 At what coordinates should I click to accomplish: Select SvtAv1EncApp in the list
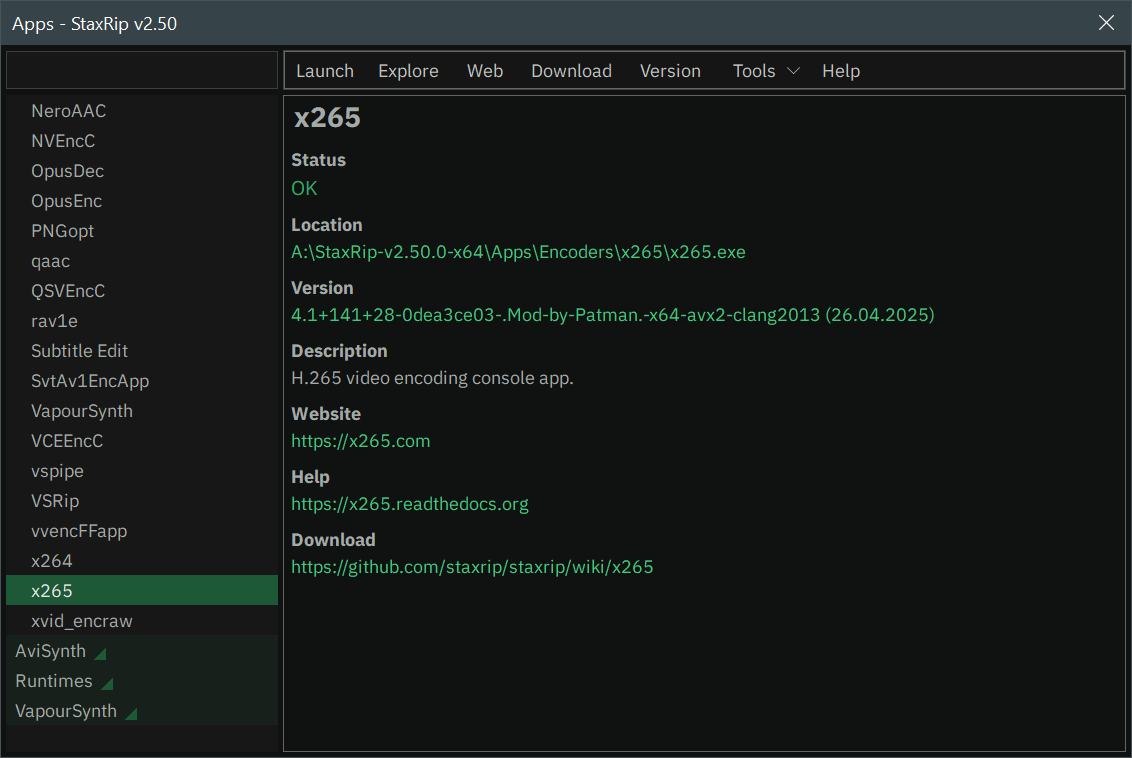(90, 381)
